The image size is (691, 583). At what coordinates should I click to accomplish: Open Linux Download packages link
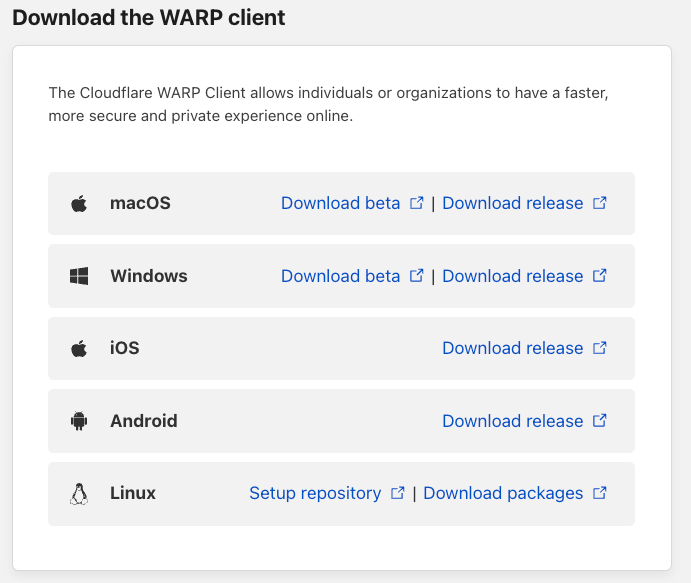pyautogui.click(x=503, y=493)
